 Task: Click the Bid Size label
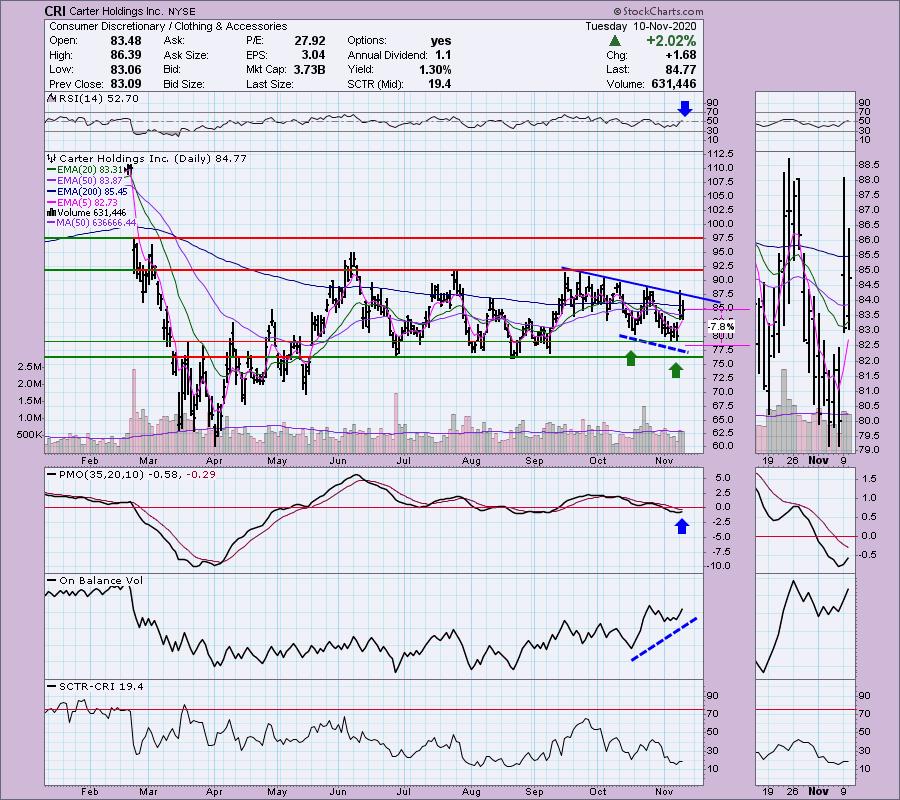click(x=184, y=84)
